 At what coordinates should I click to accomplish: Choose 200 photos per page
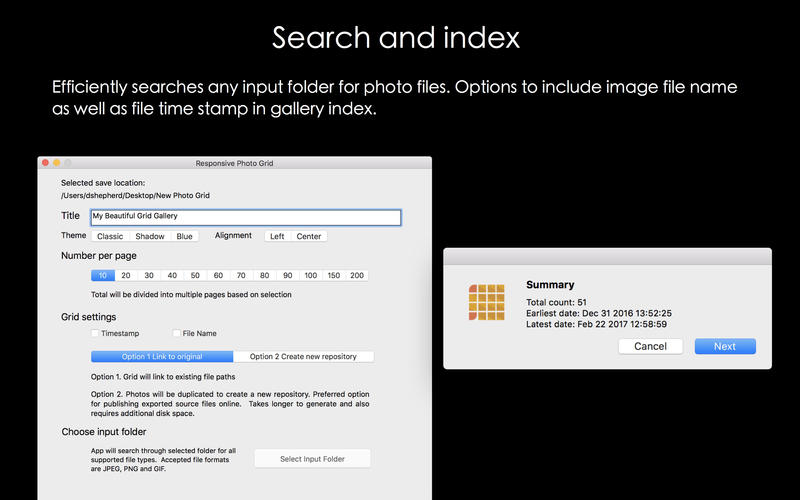pos(357,276)
